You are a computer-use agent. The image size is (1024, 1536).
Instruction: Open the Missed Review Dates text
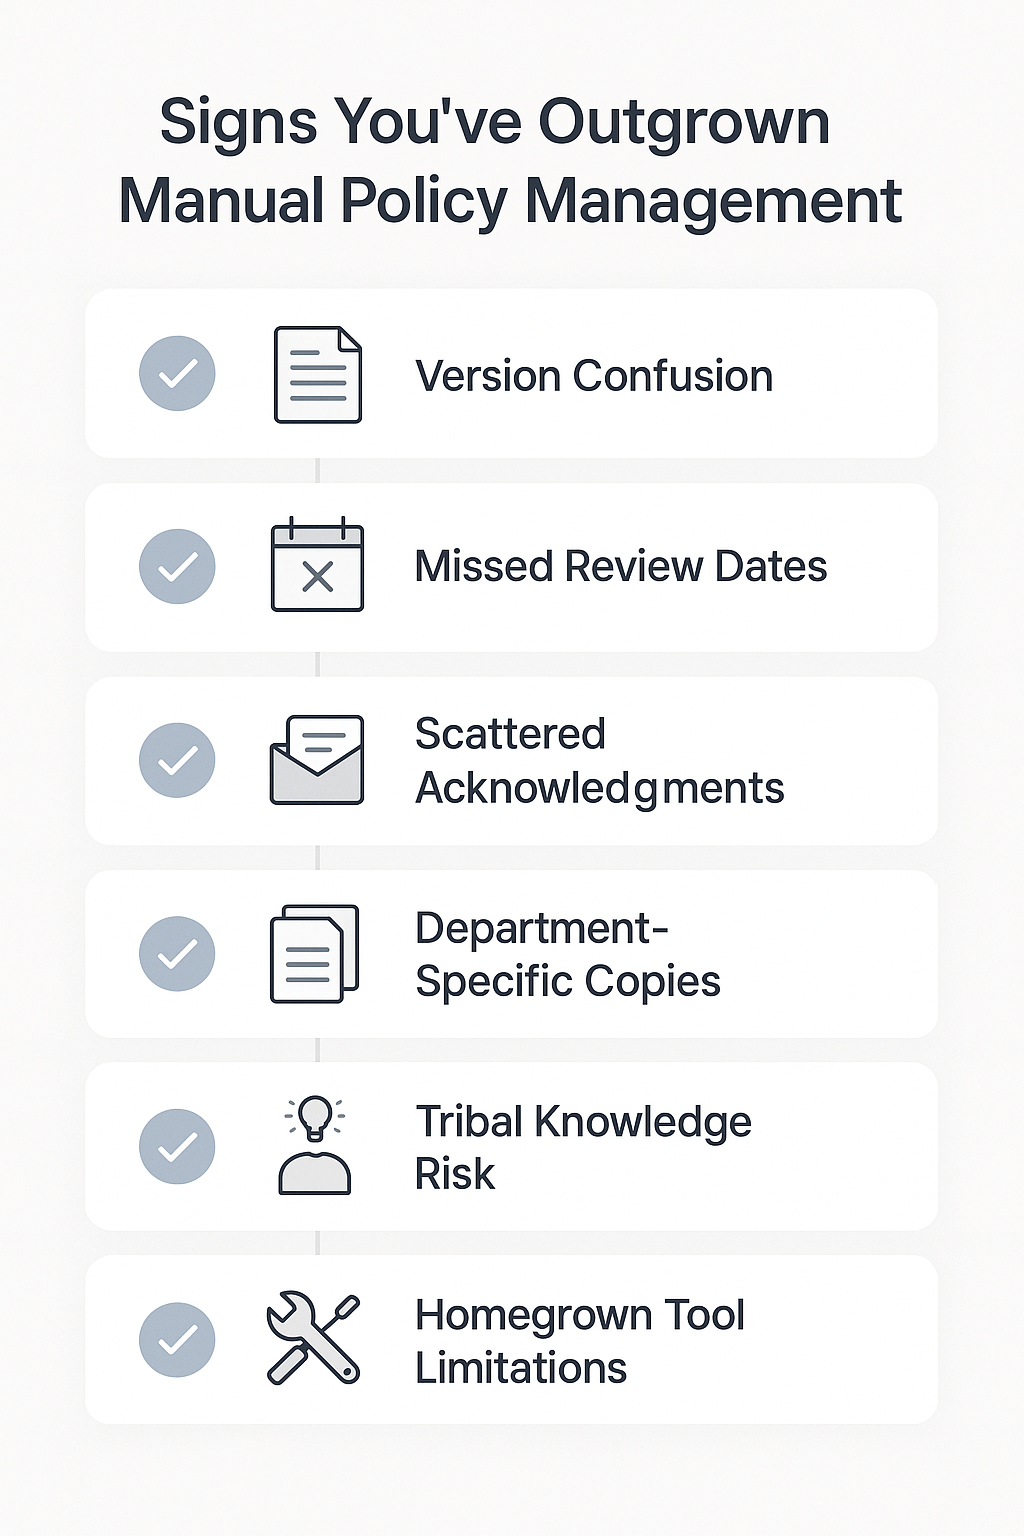[620, 566]
